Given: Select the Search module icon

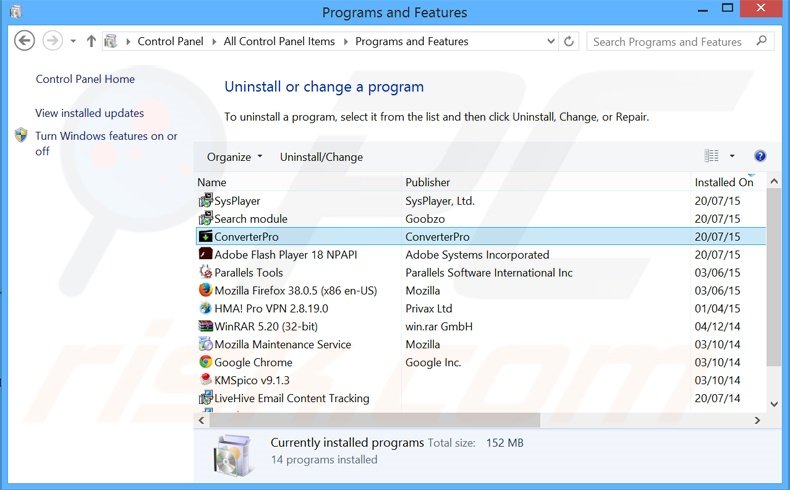Looking at the screenshot, I should (206, 219).
